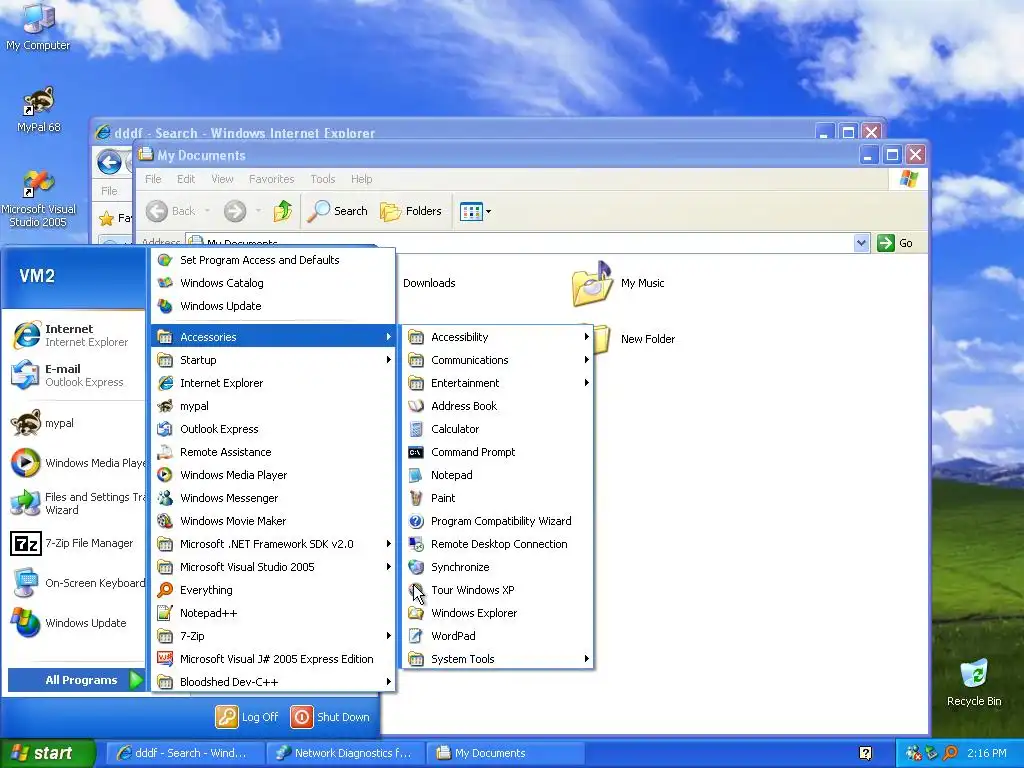This screenshot has width=1024, height=768.
Task: Click Log Off button
Action: coord(248,717)
